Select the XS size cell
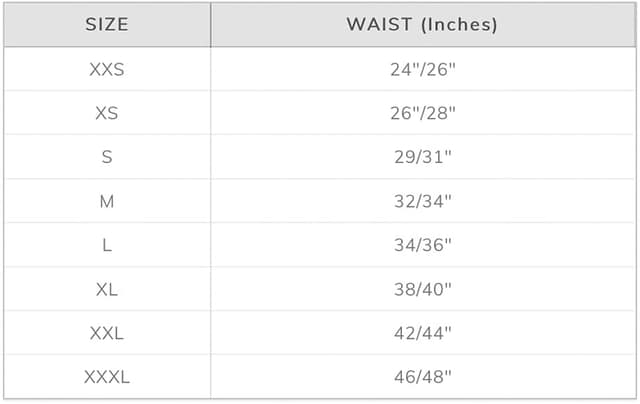640x404 pixels. click(106, 113)
